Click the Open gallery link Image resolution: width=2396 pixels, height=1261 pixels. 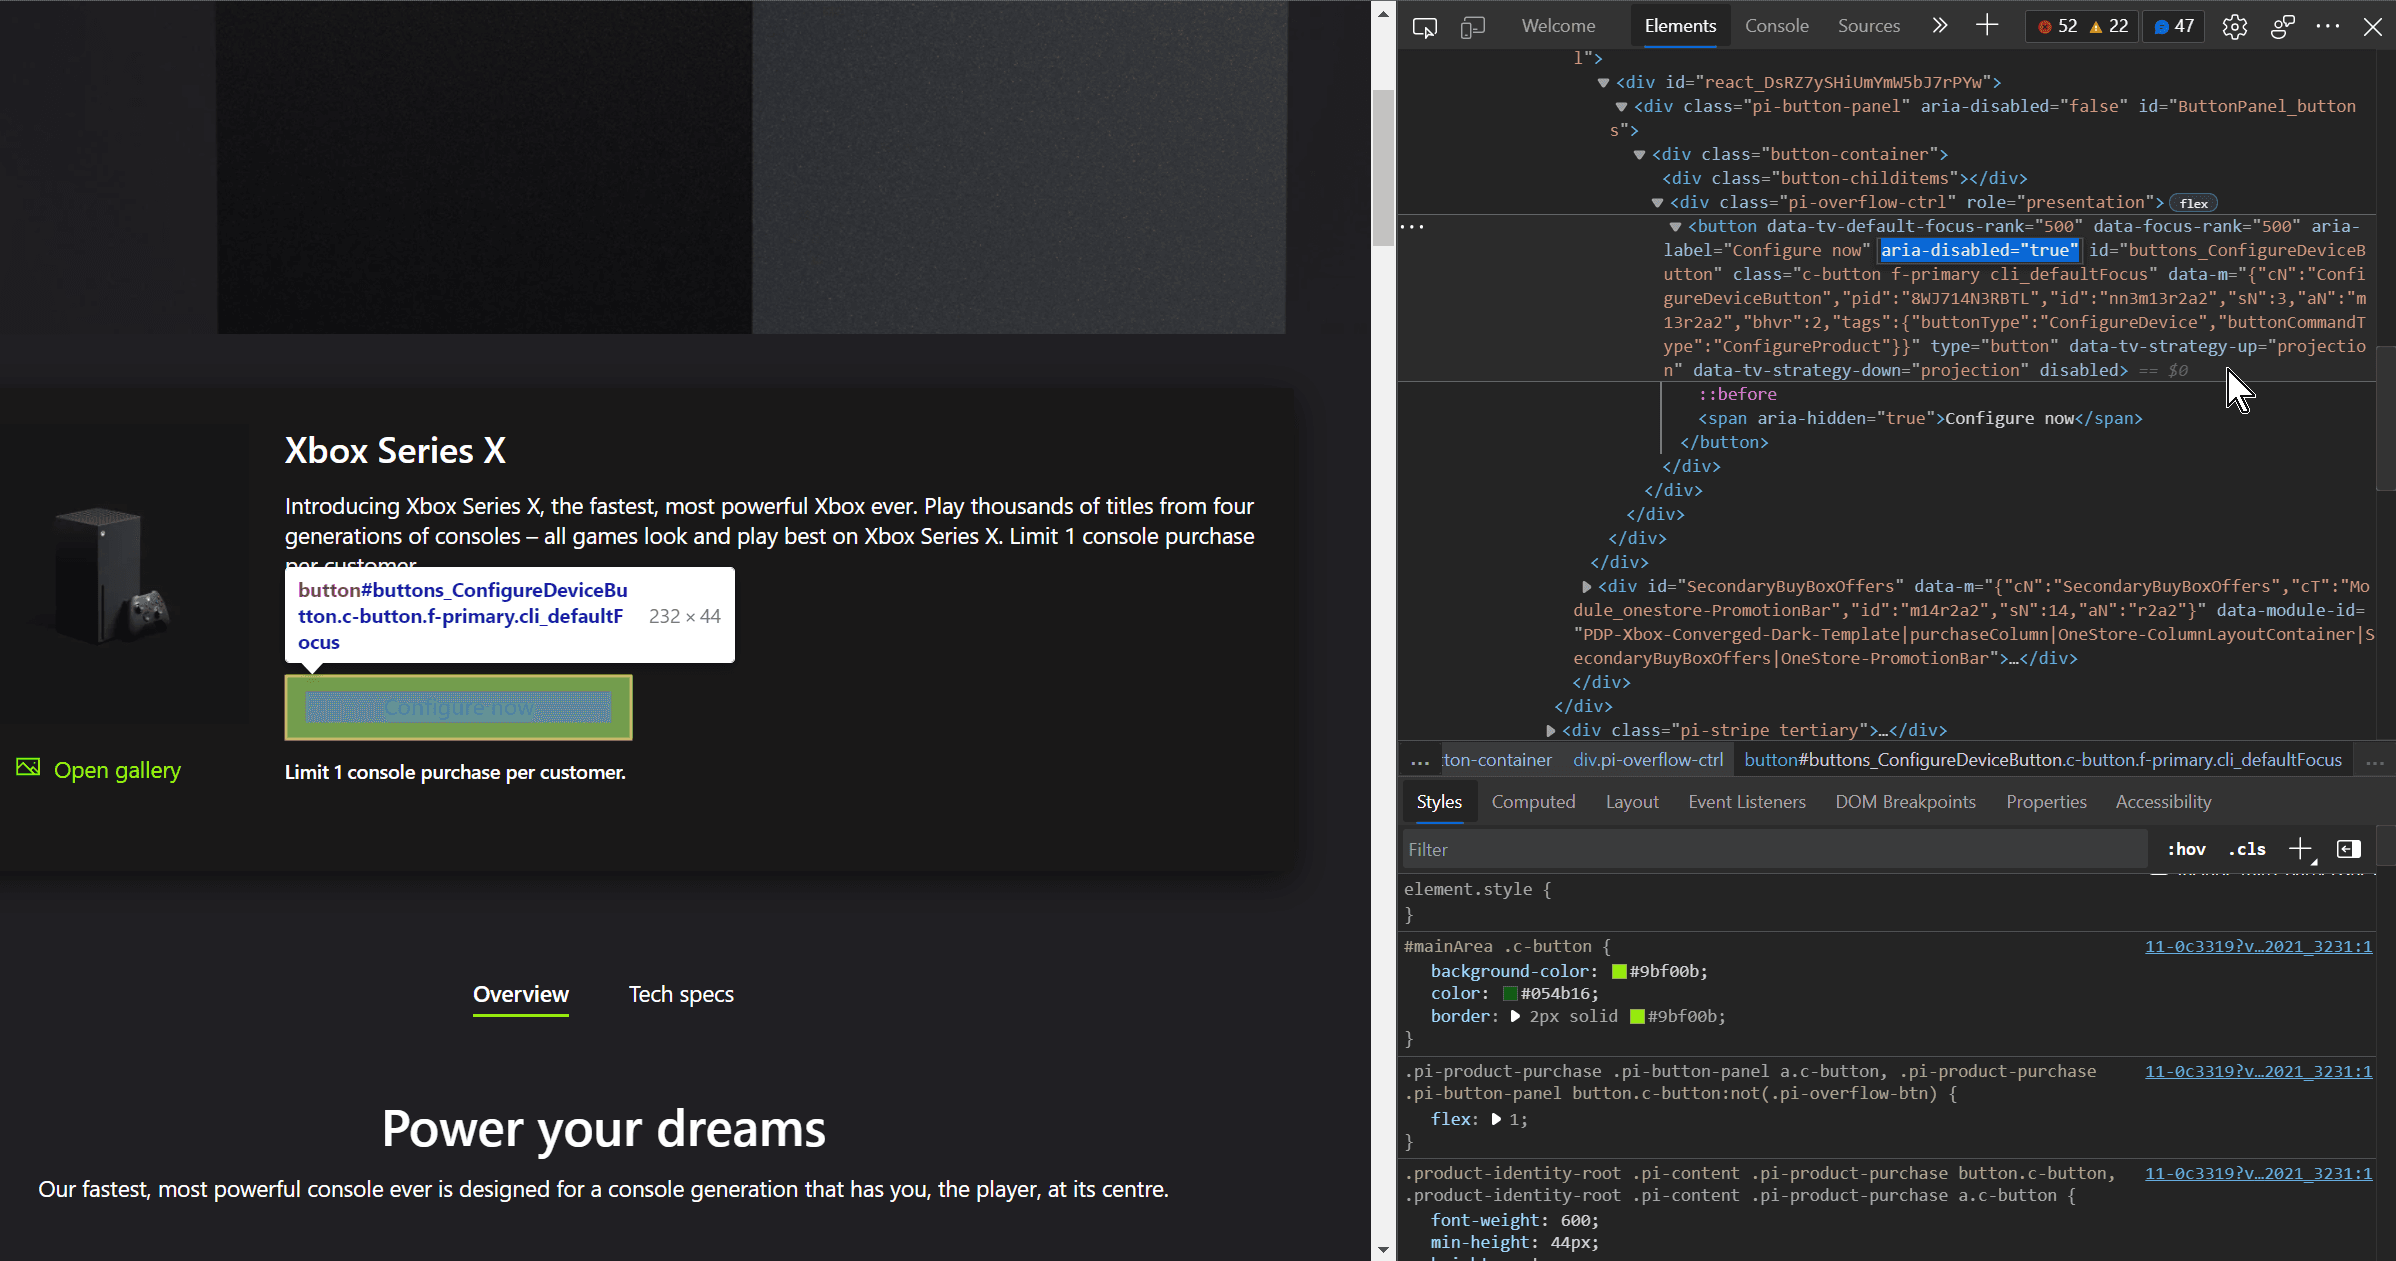(x=117, y=770)
